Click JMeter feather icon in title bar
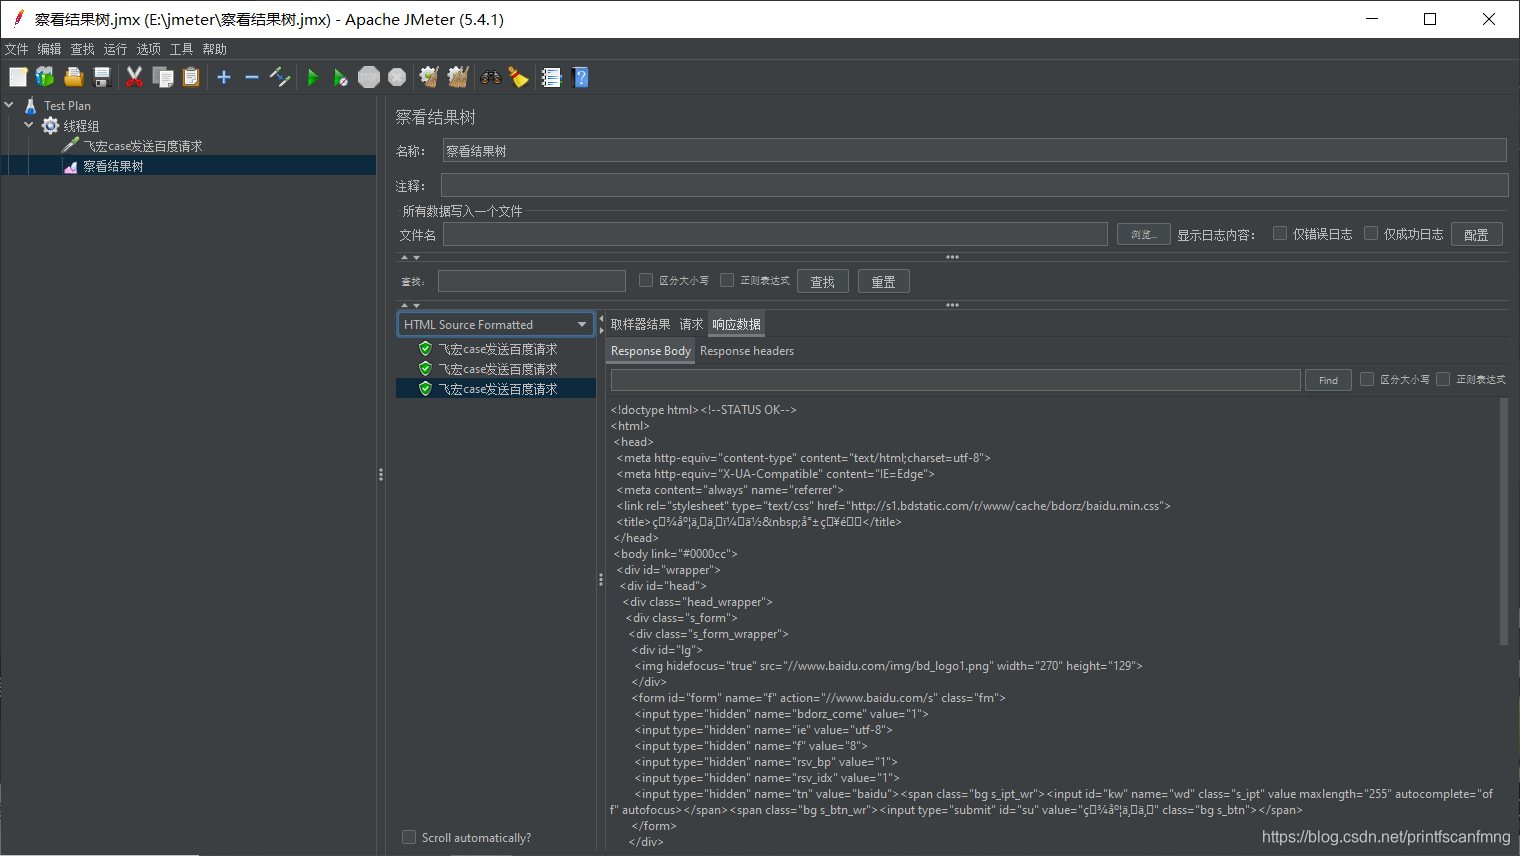Screen dimensions: 1520x856 [x=18, y=18]
